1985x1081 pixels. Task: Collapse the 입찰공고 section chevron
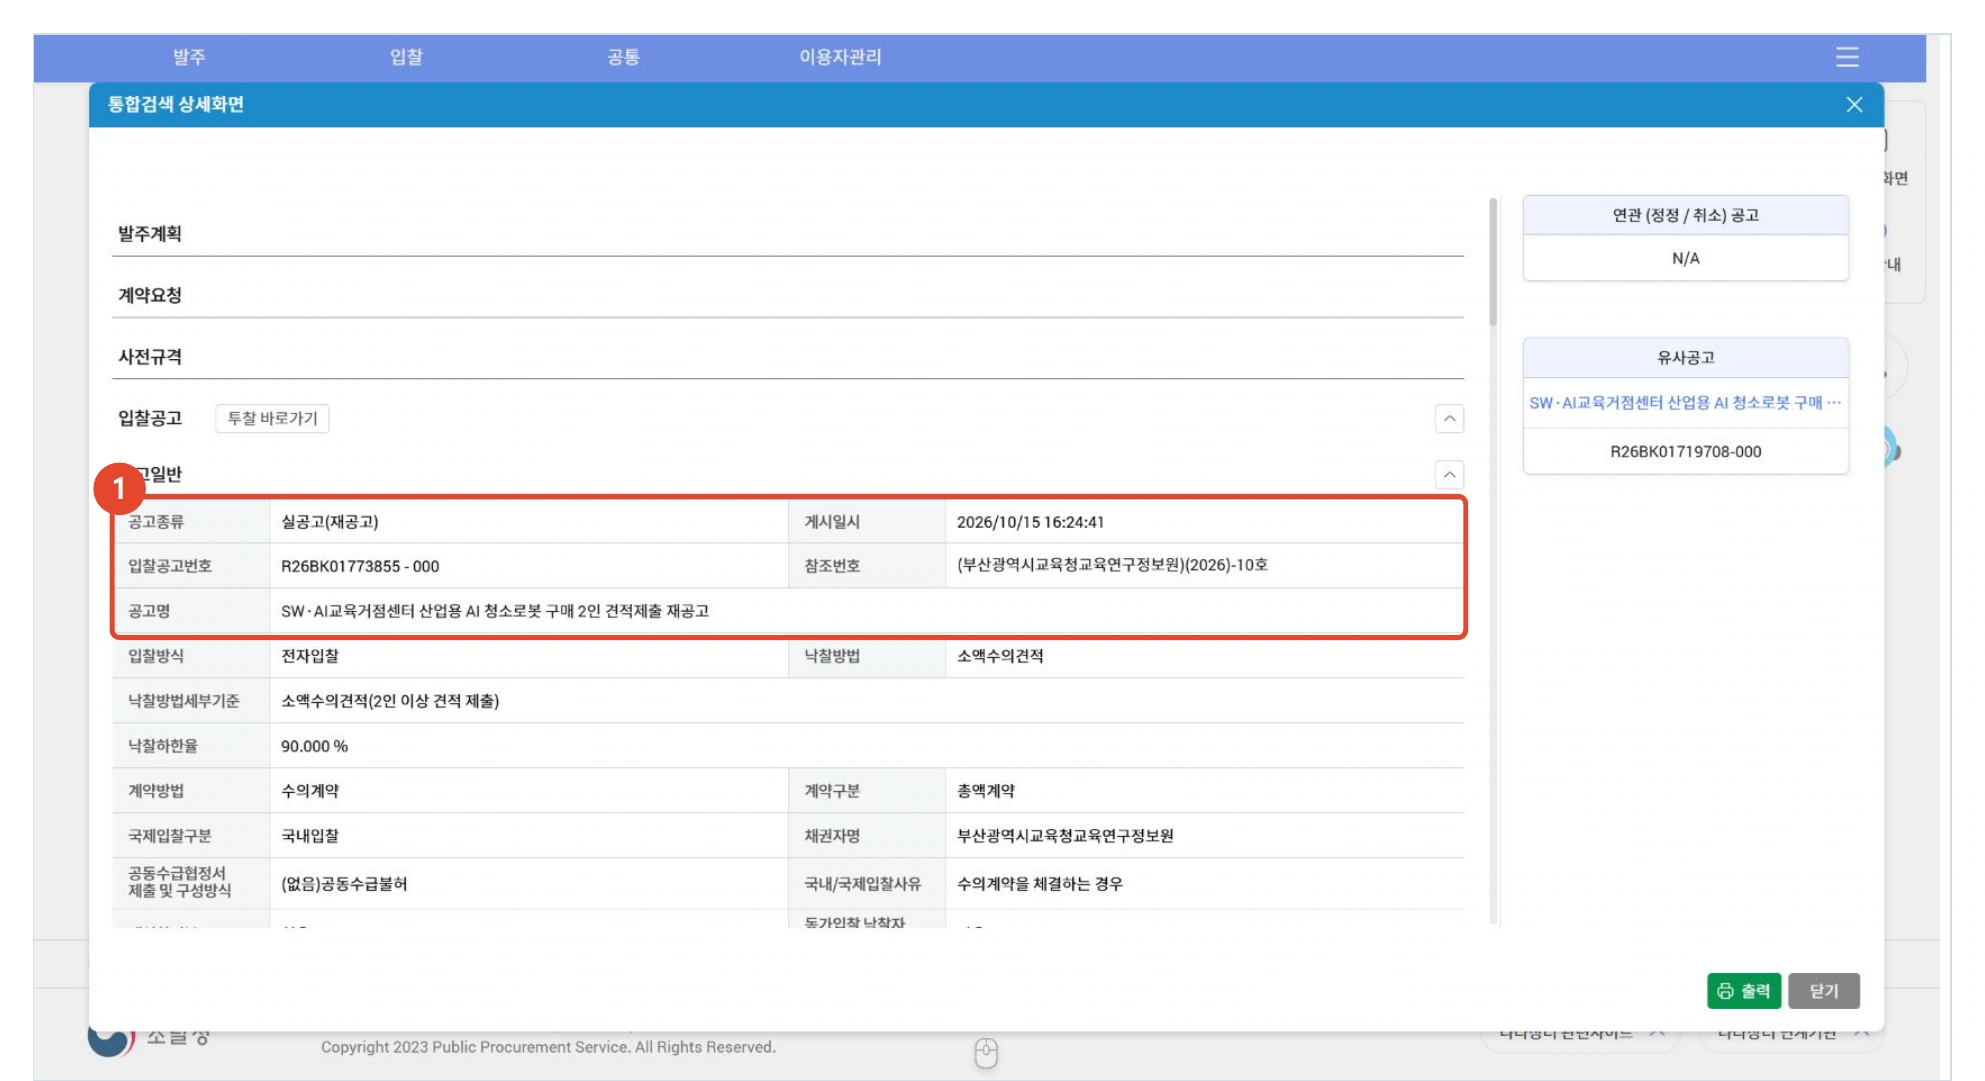pos(1449,418)
